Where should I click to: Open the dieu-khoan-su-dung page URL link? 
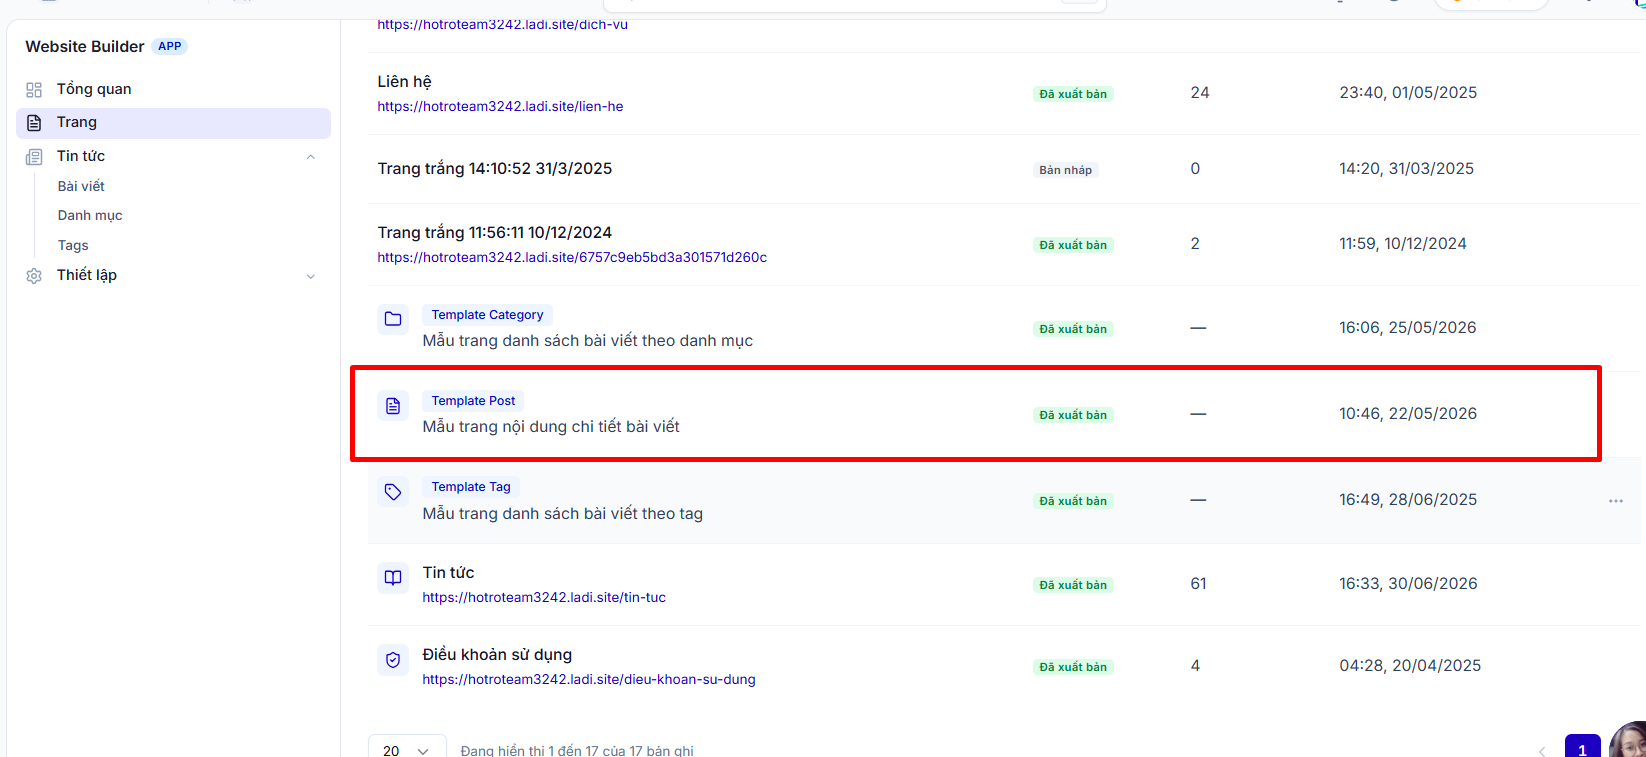click(x=589, y=679)
